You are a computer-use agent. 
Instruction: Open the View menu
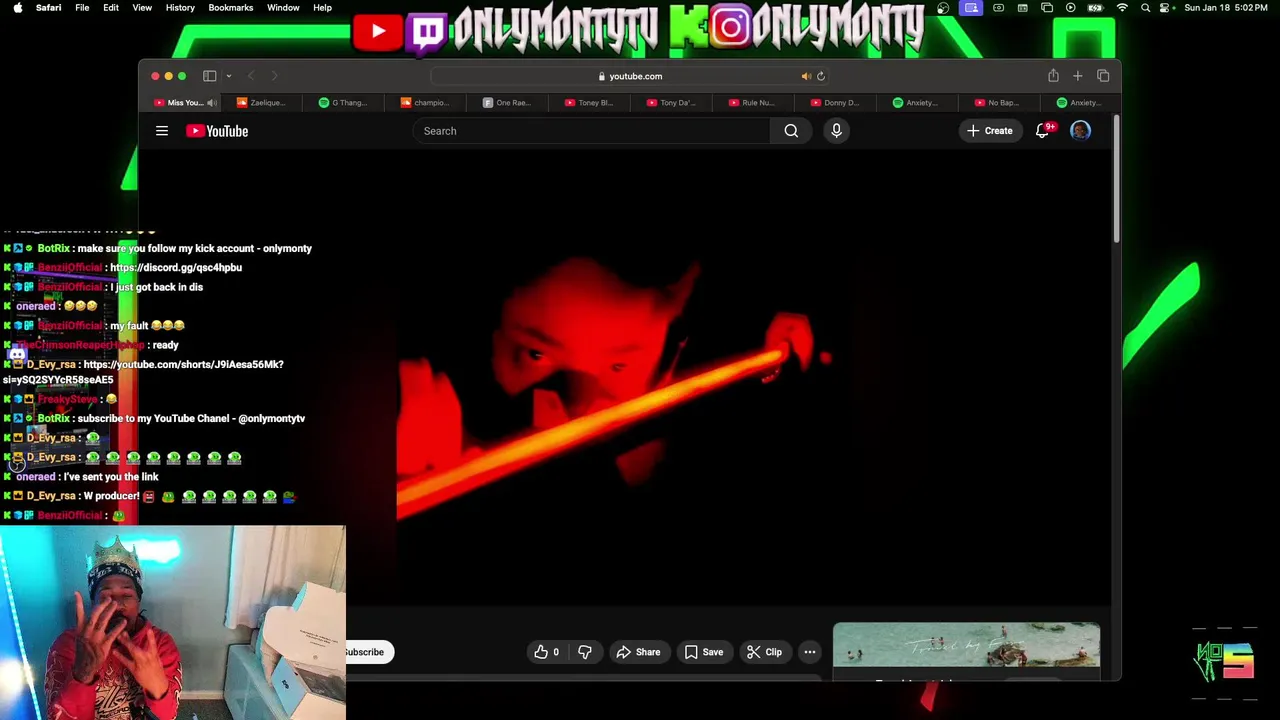coord(142,8)
